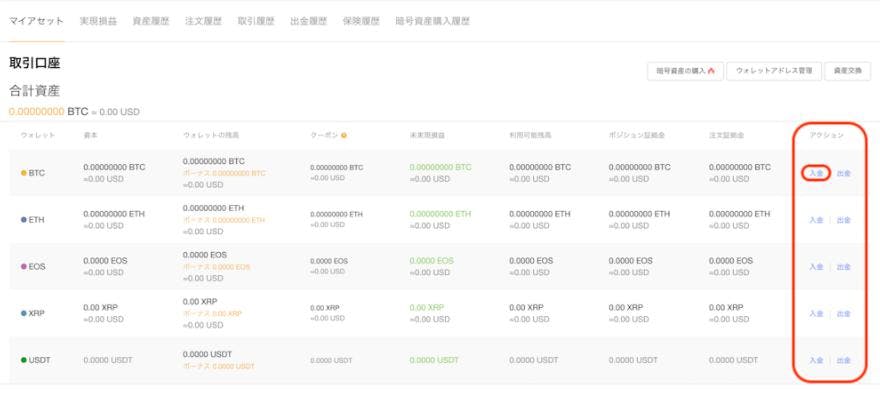The width and height of the screenshot is (880, 393).
Task: Click the orange XRP ボーナス amount
Action: (x=212, y=313)
